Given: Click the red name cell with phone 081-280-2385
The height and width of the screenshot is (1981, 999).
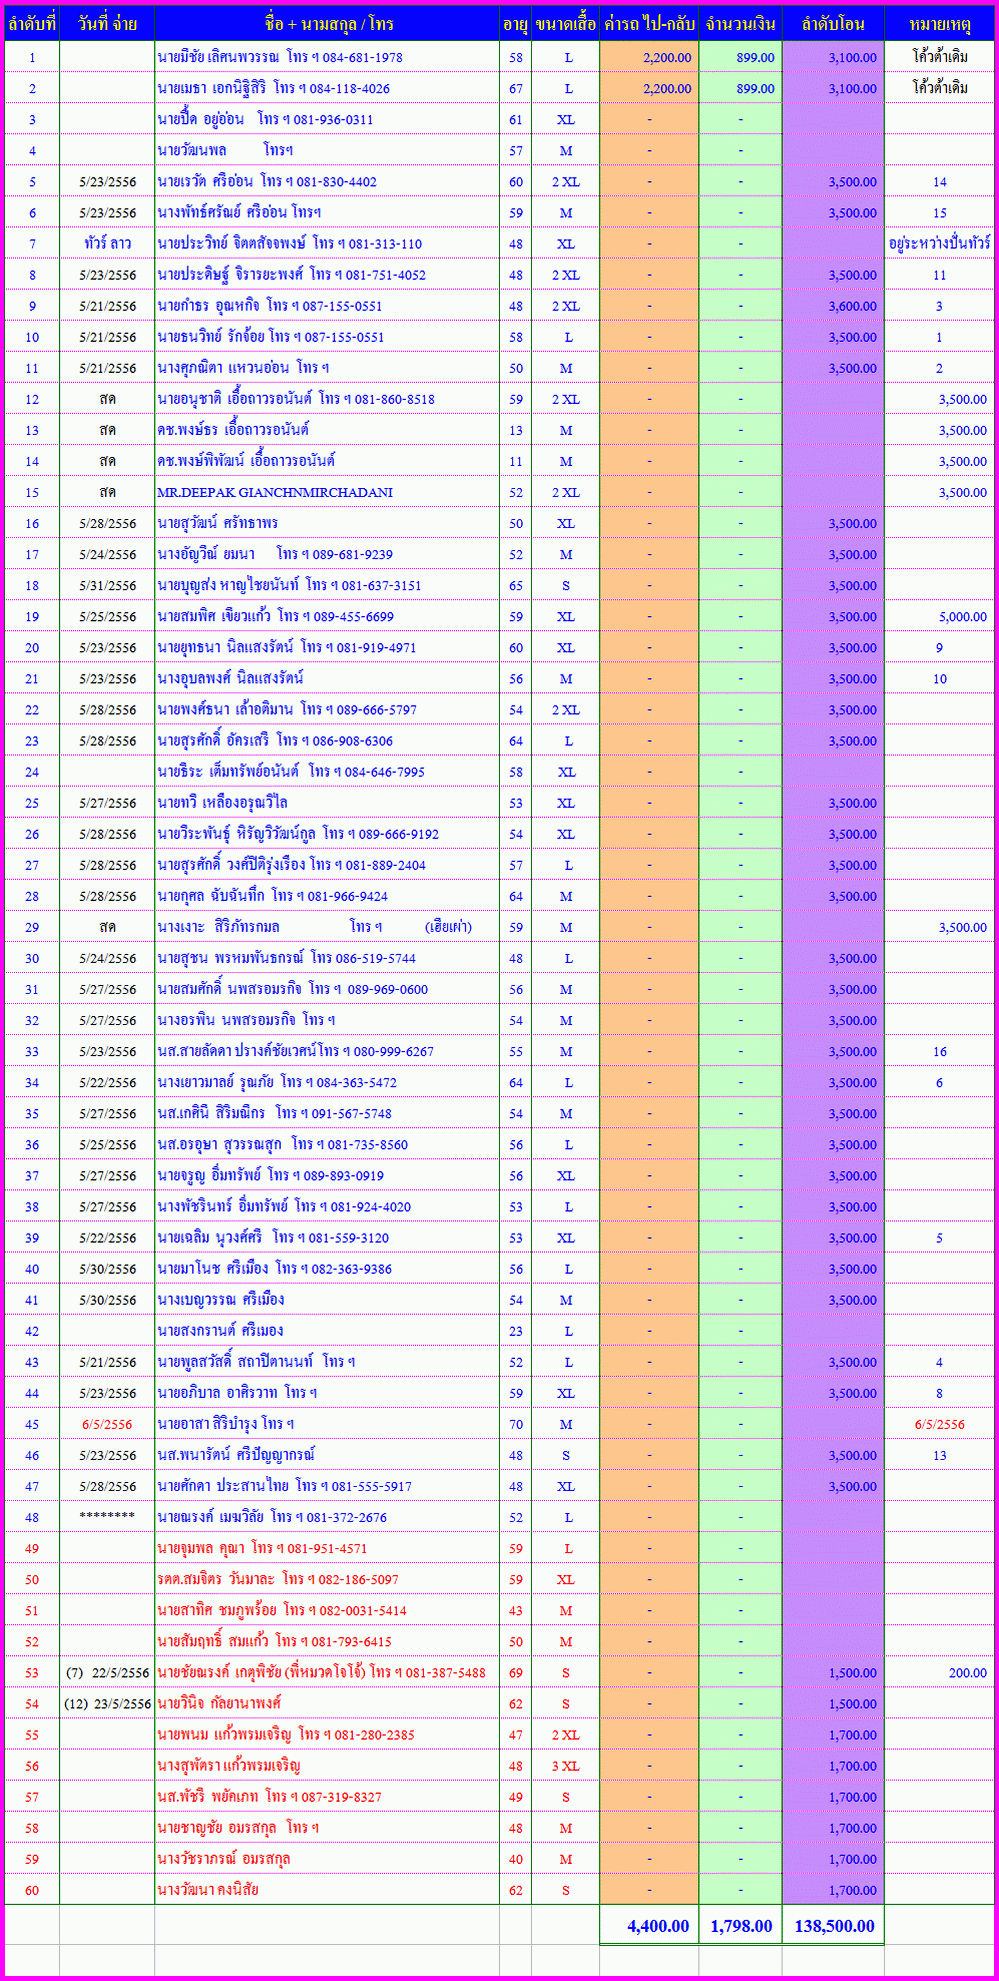Looking at the screenshot, I should (328, 1734).
